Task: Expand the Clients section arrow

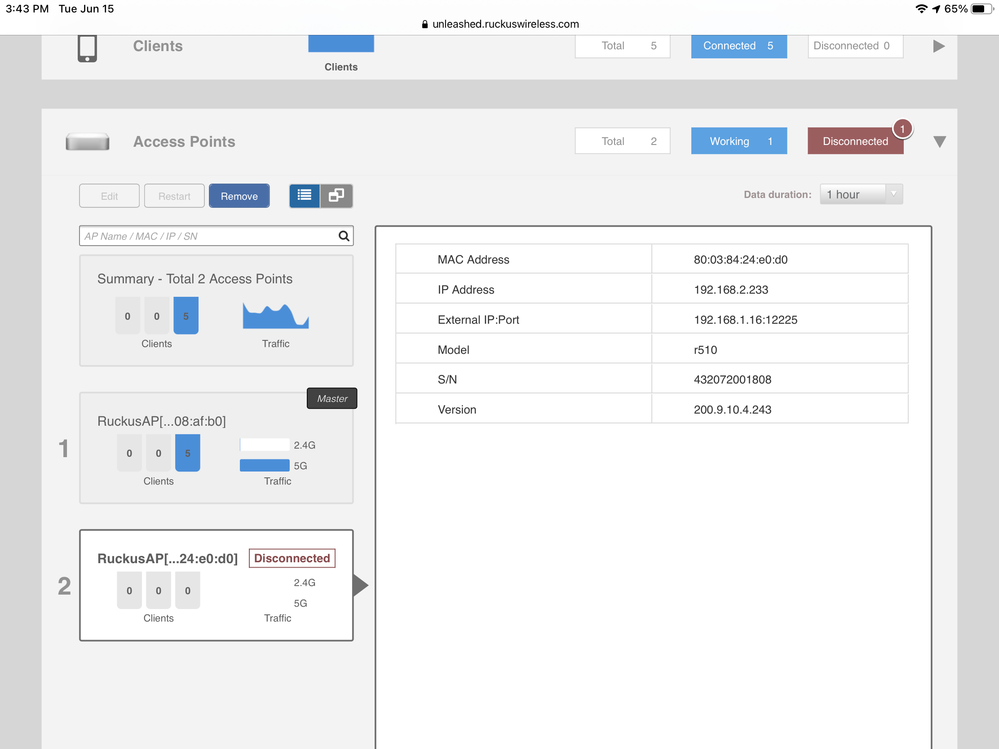Action: (x=938, y=46)
